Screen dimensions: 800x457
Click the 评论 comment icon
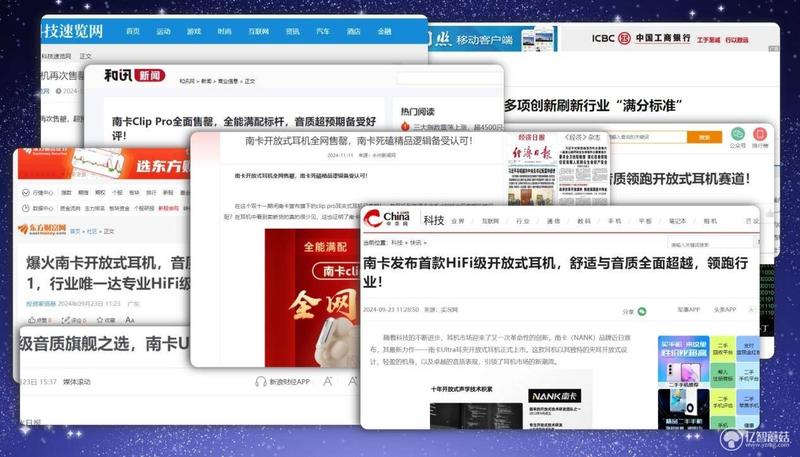tap(65, 320)
